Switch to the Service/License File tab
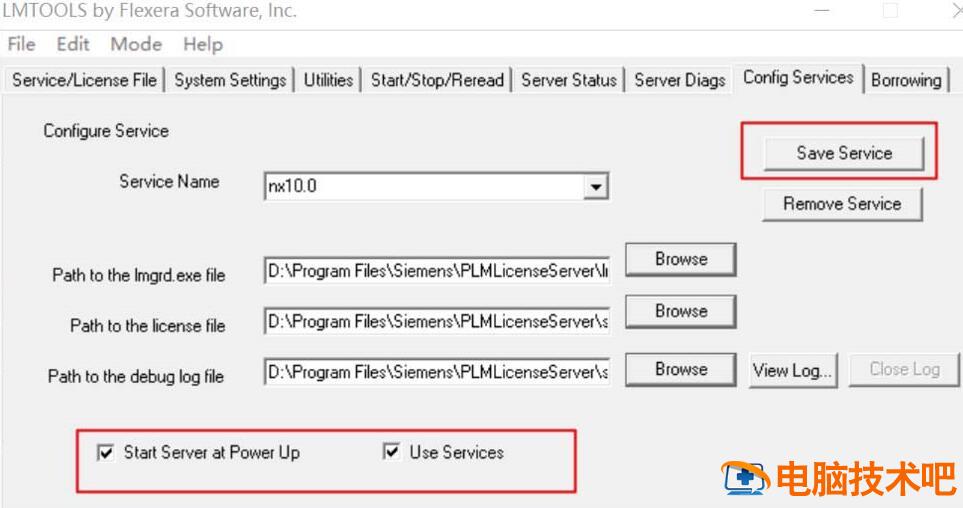Screen dimensions: 963x508 coord(84,80)
